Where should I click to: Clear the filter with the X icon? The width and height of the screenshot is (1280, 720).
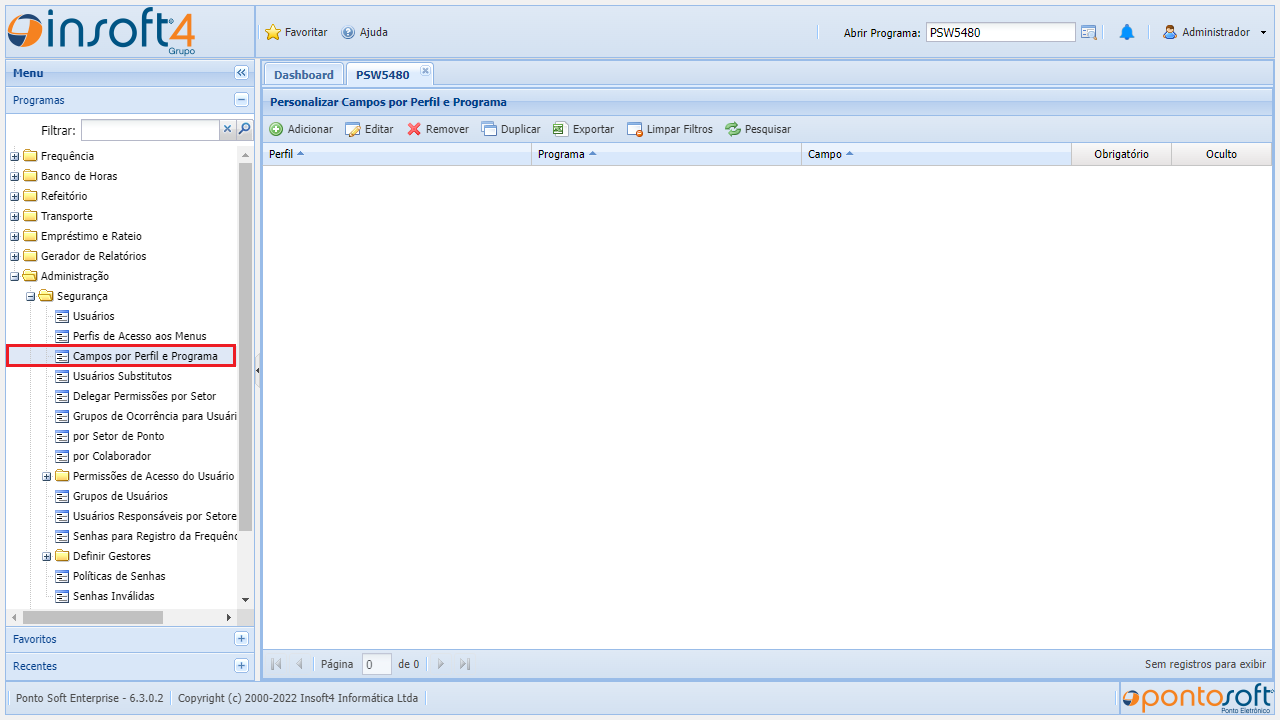pos(227,129)
